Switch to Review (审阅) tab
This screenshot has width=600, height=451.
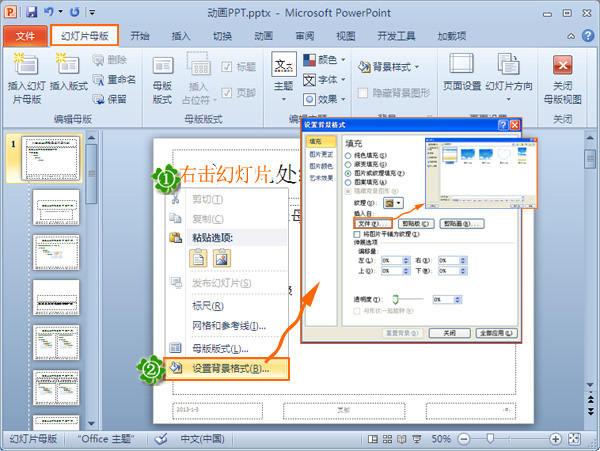tap(305, 36)
